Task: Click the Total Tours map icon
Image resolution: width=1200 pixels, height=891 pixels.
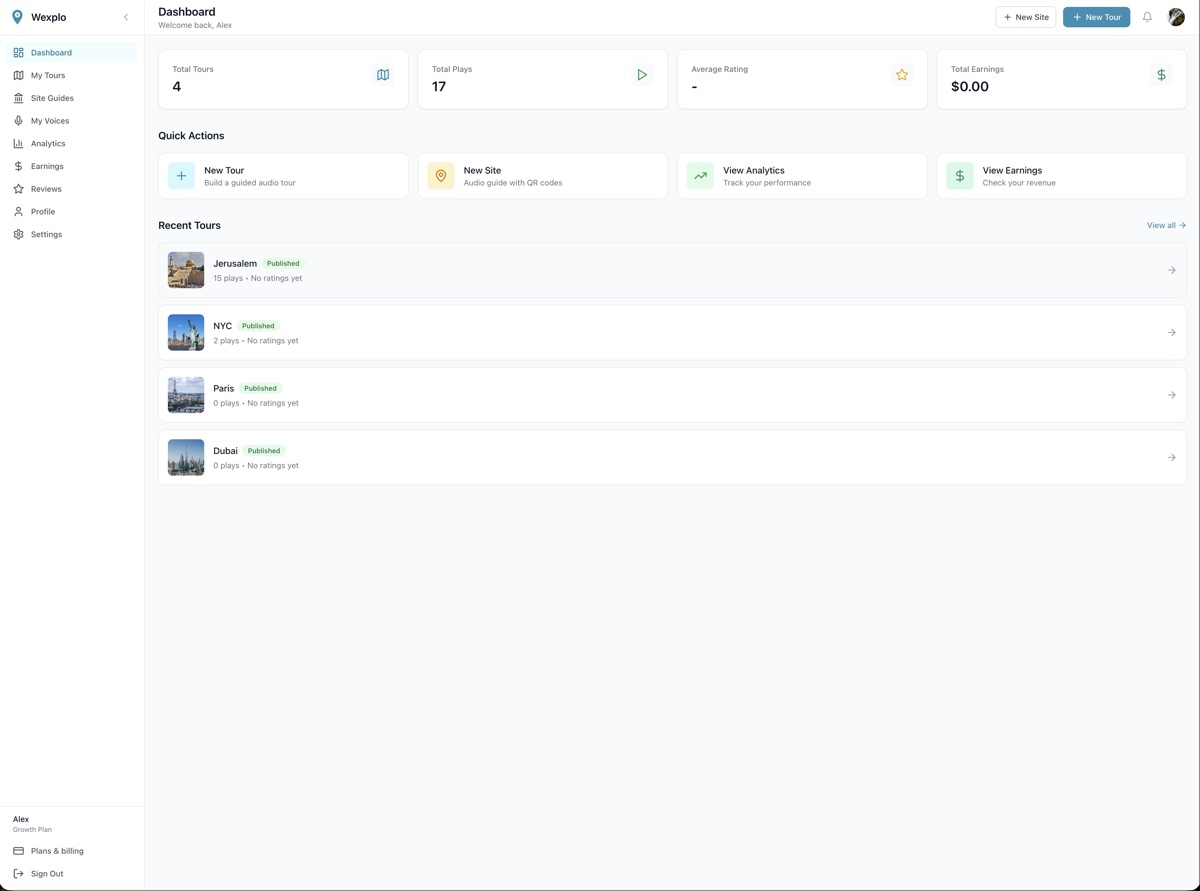Action: point(383,75)
